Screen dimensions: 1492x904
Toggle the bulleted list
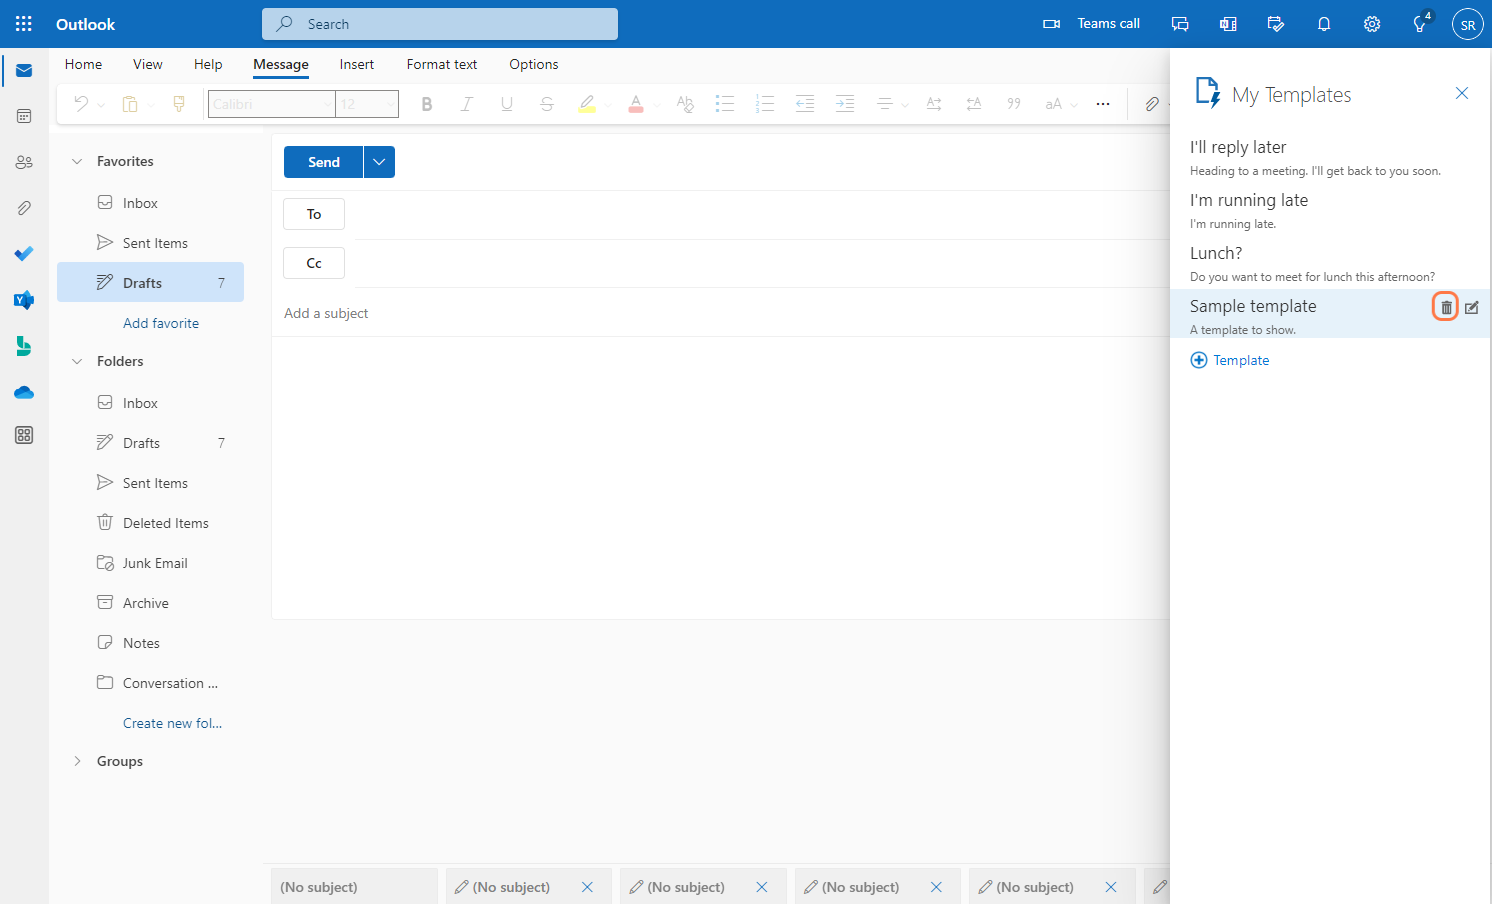click(x=725, y=104)
